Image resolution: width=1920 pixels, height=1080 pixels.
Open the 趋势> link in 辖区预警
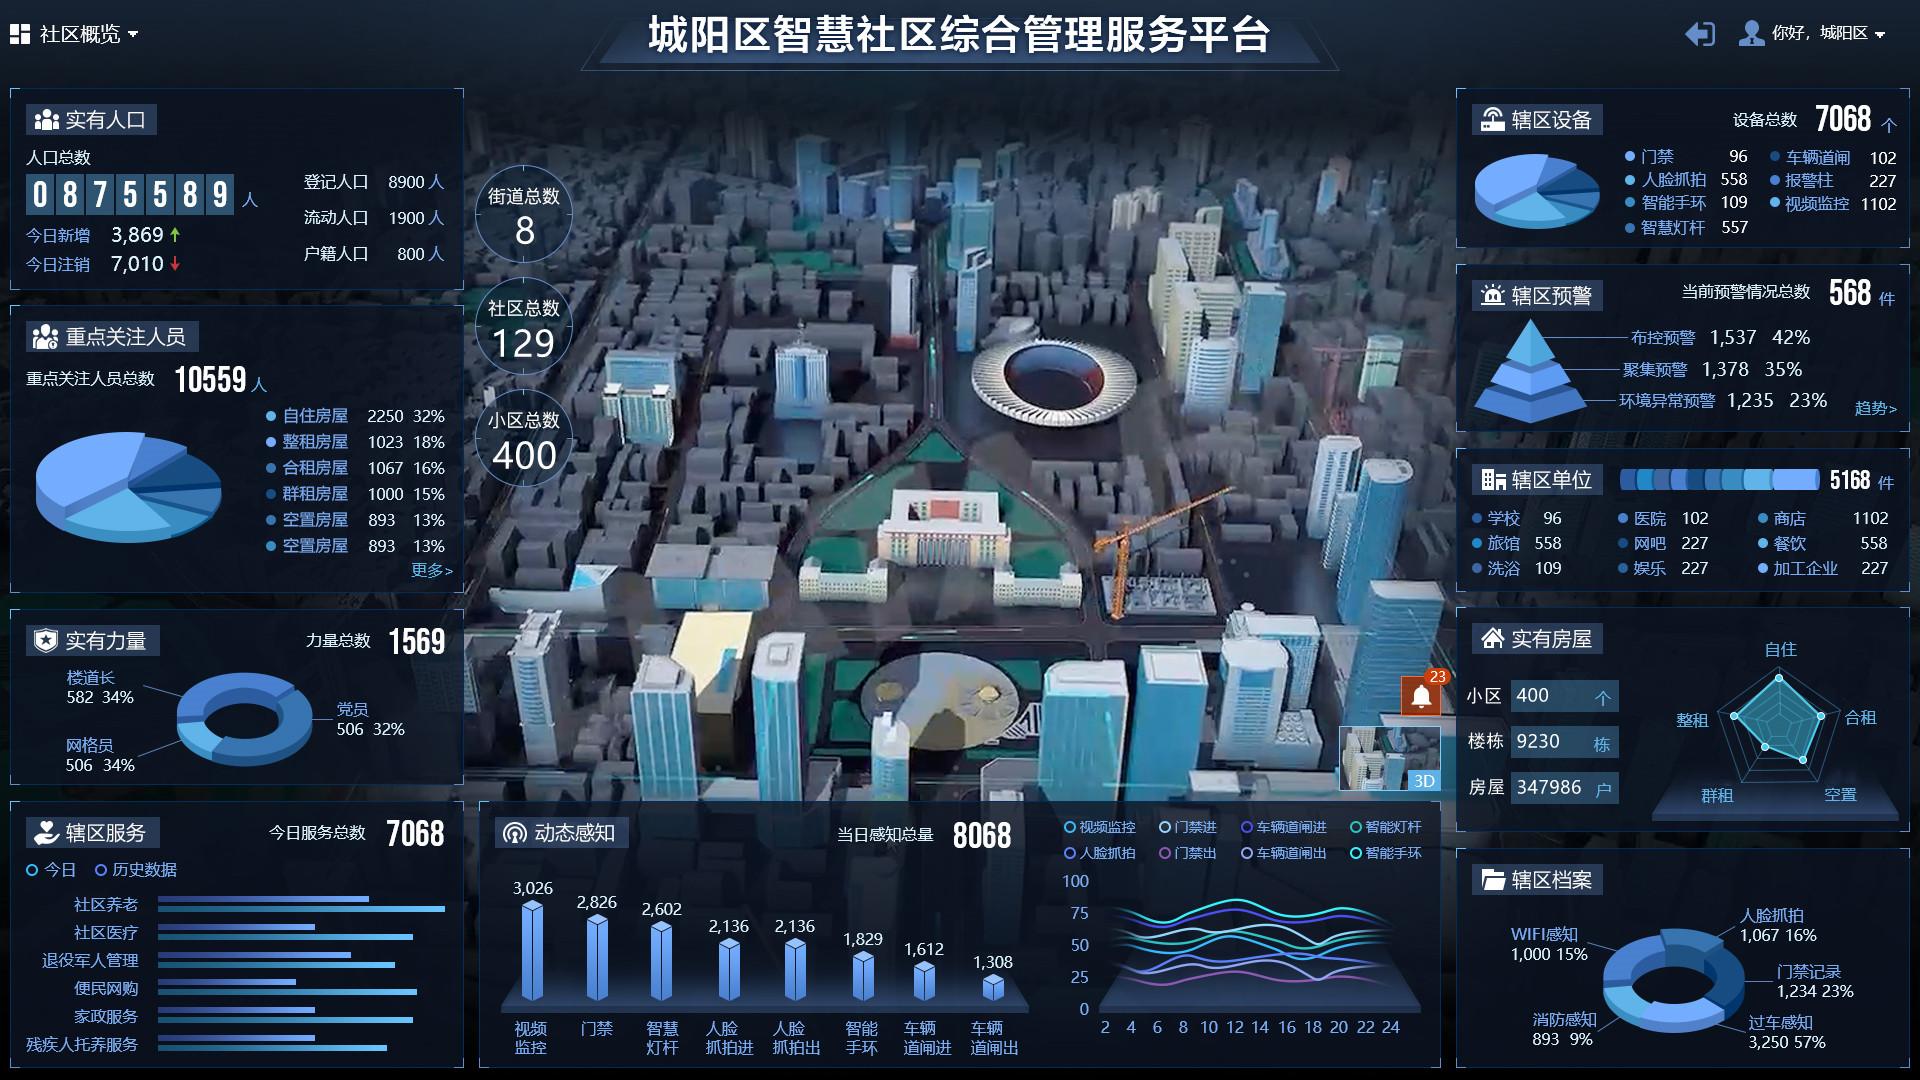click(x=1875, y=408)
